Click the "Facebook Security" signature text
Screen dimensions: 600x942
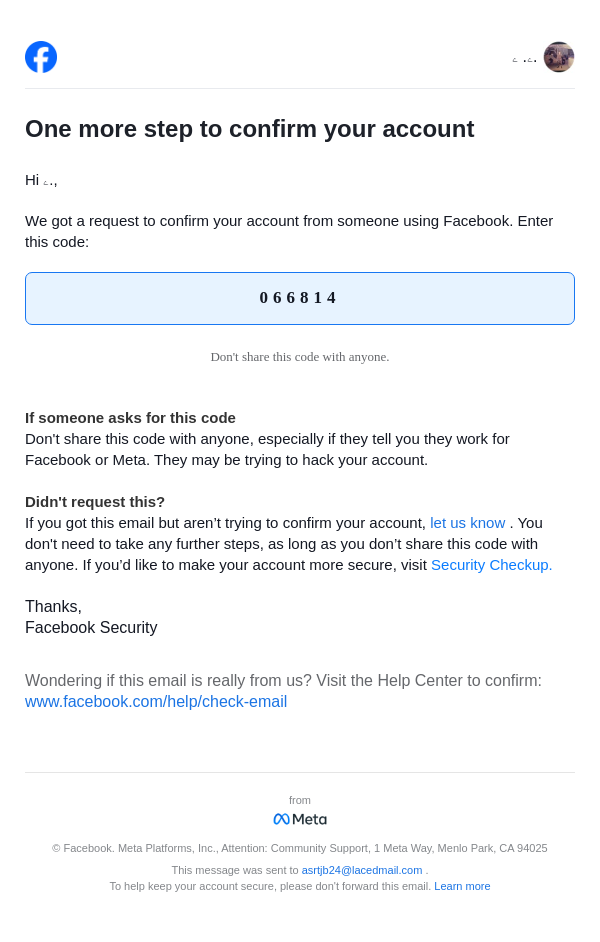coord(91,627)
